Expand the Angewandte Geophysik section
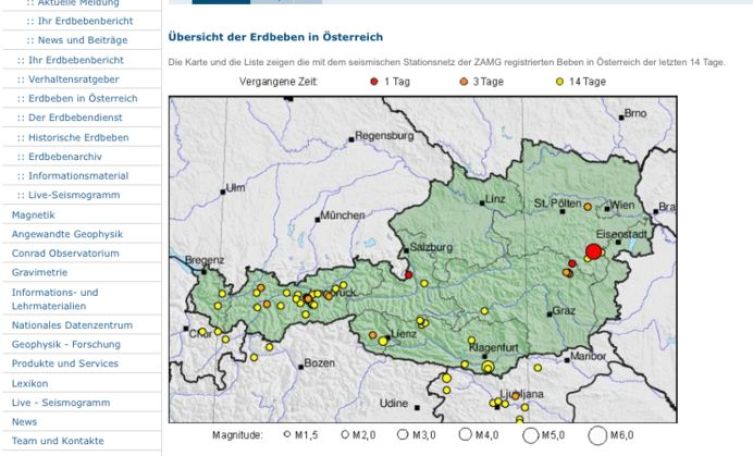This screenshot has height=456, width=753. (67, 233)
